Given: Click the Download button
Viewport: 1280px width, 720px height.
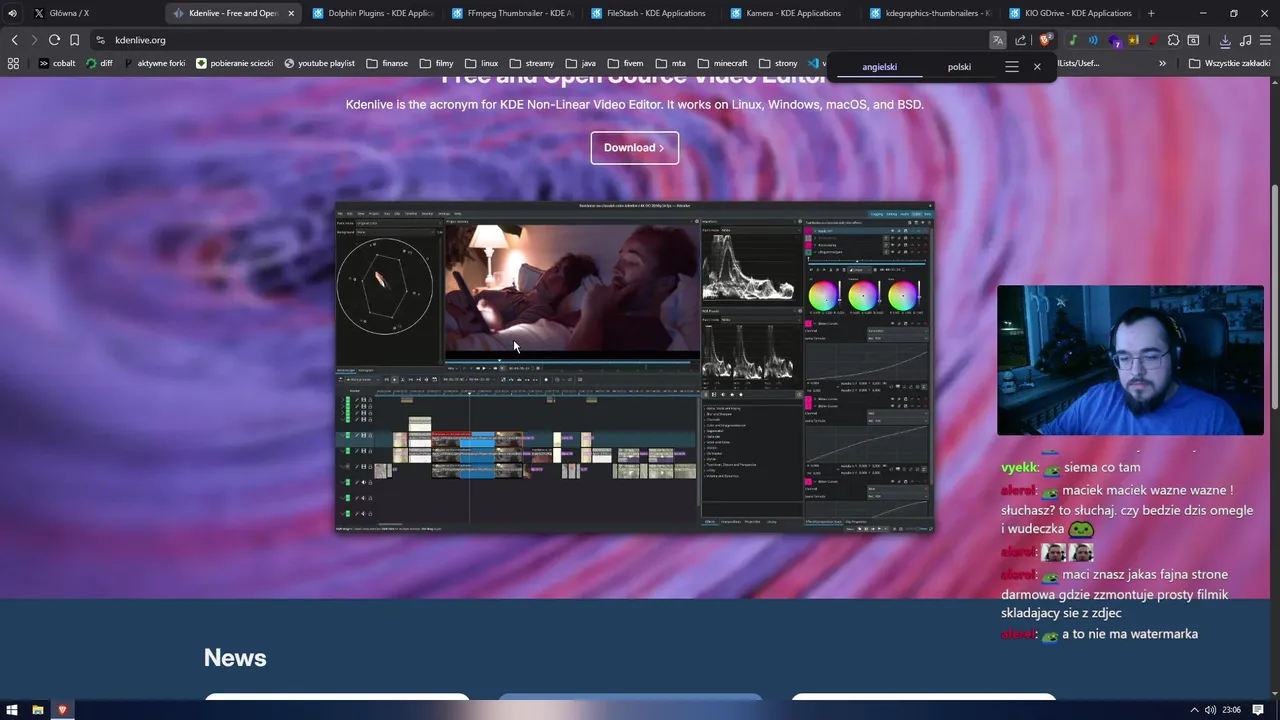Looking at the screenshot, I should (x=634, y=148).
